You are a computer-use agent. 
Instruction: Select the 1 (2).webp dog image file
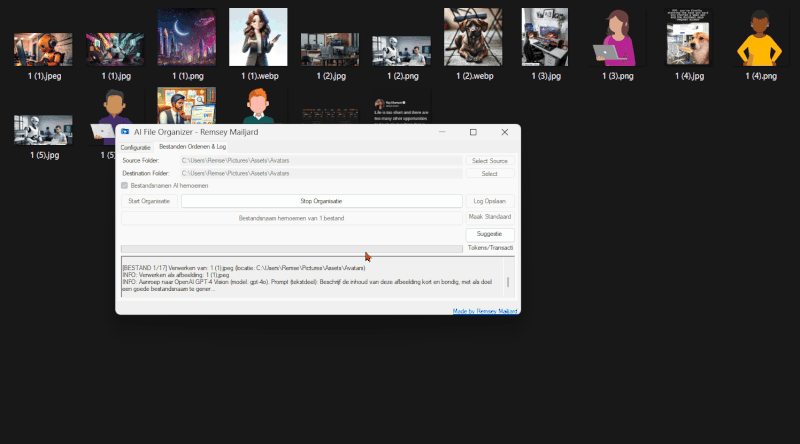pos(475,38)
